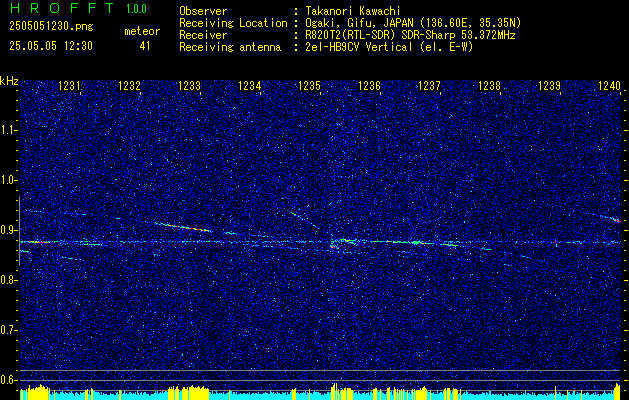629x400 pixels.
Task: Click receiver text R820T2(RTL-SDR) SDR-Sharp 53.372MHz
Action: (409, 35)
